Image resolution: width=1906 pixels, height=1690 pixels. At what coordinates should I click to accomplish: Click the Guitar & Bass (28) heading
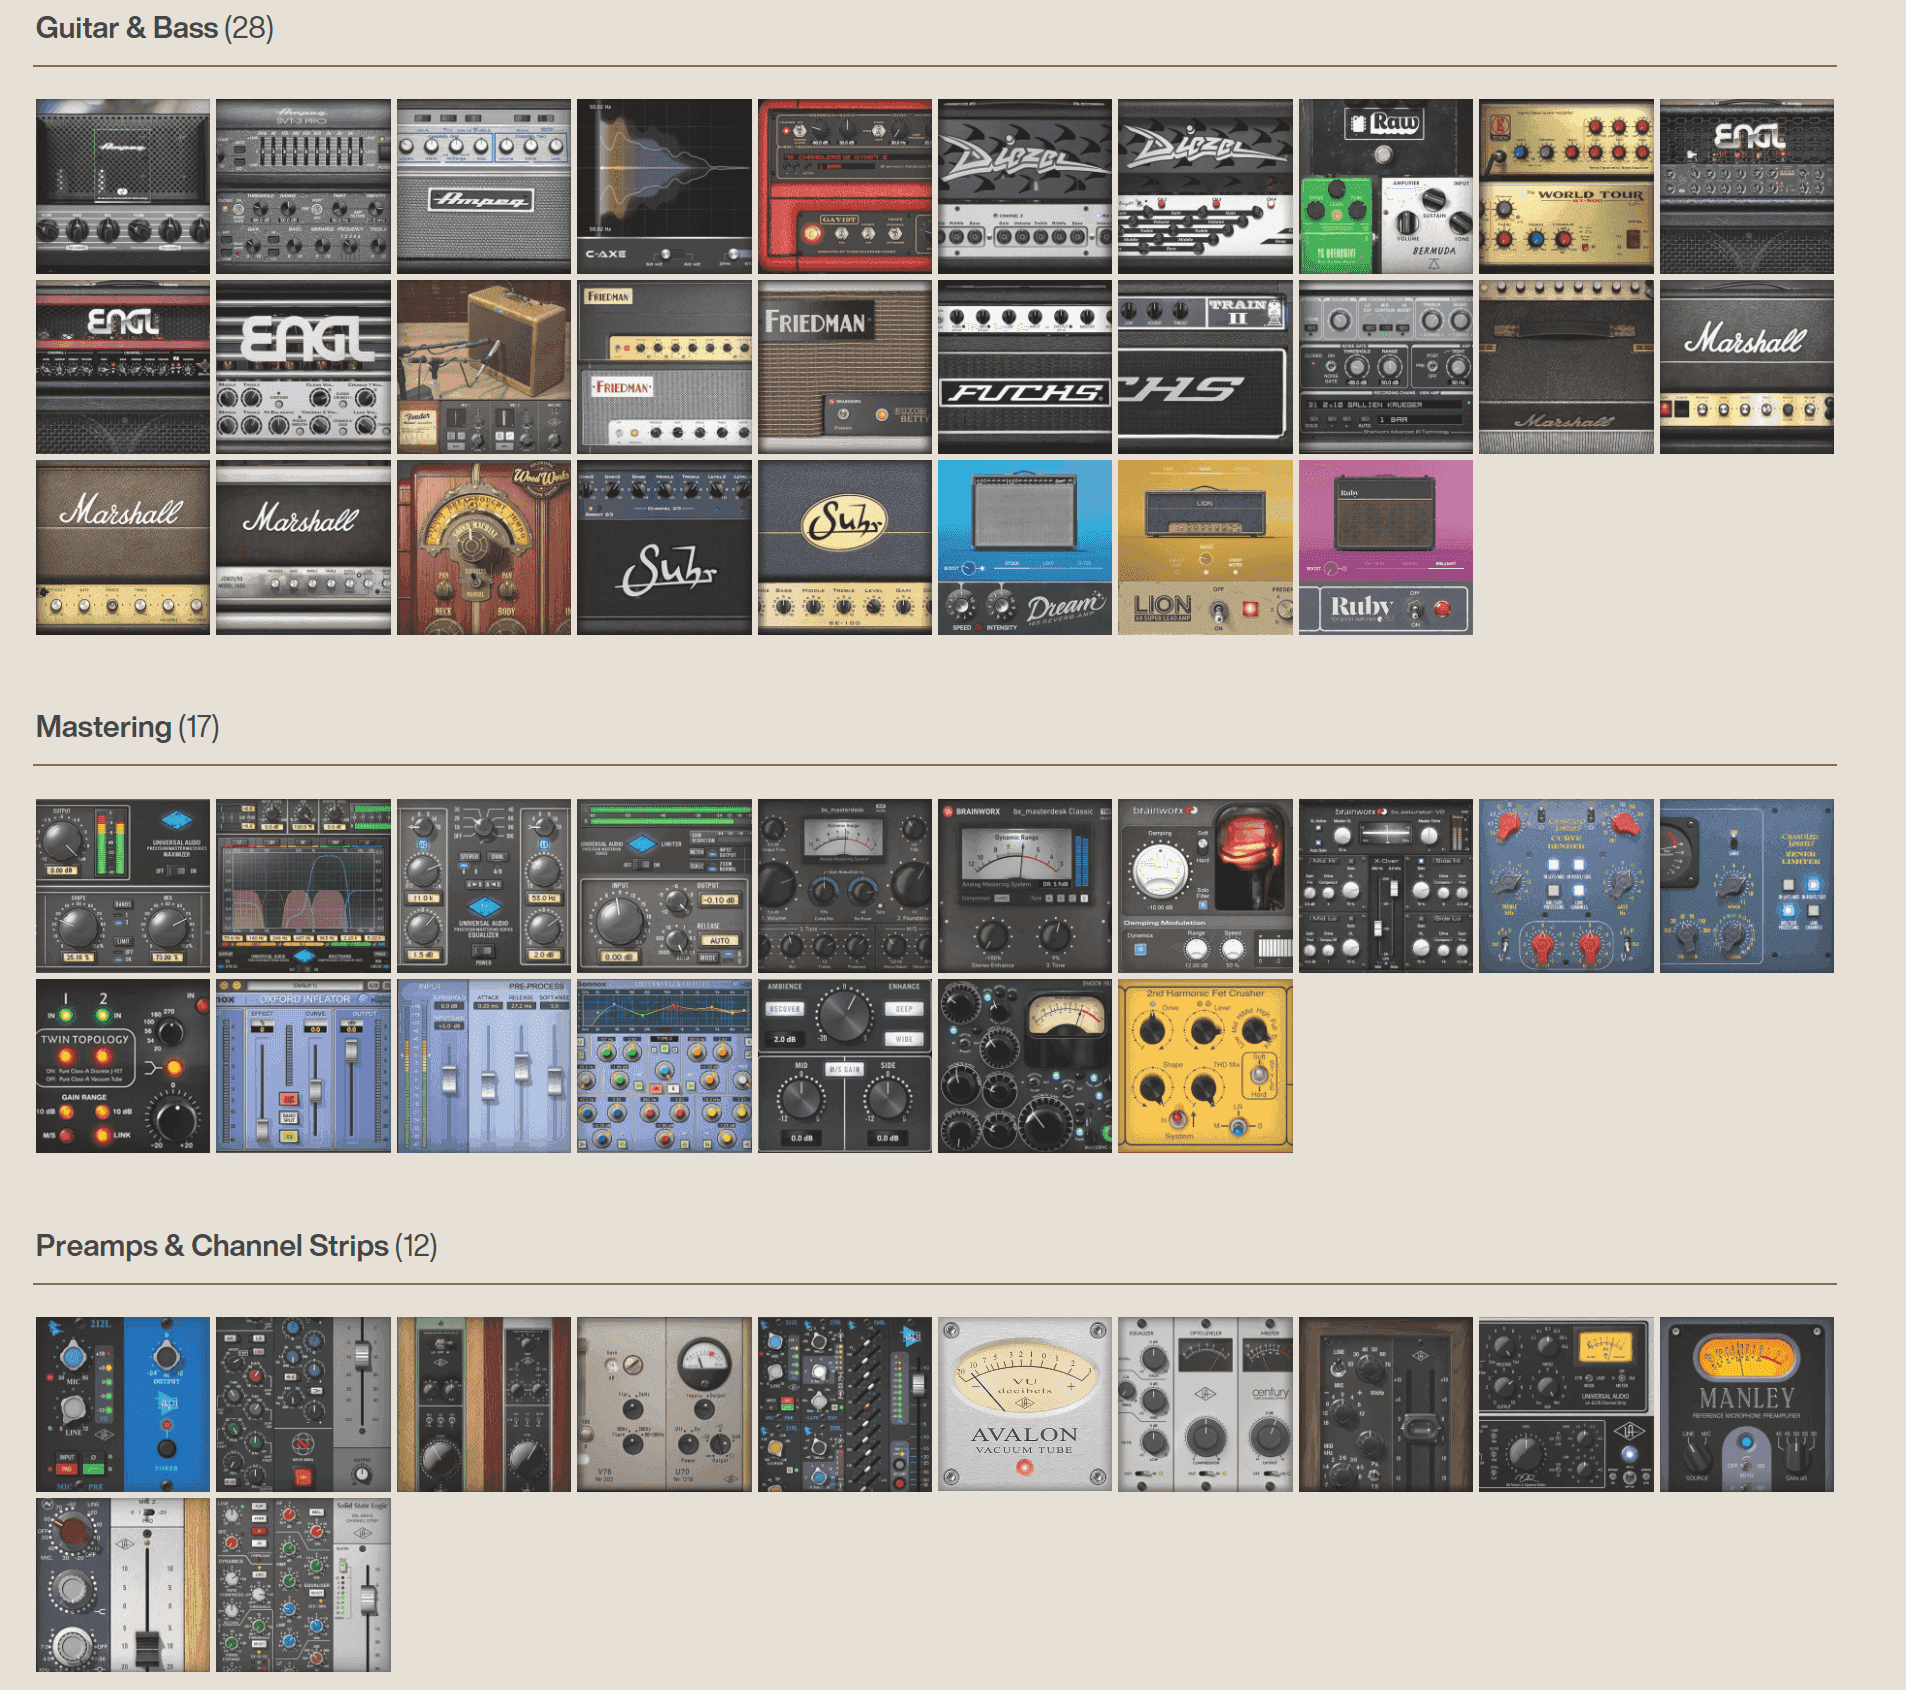click(155, 28)
